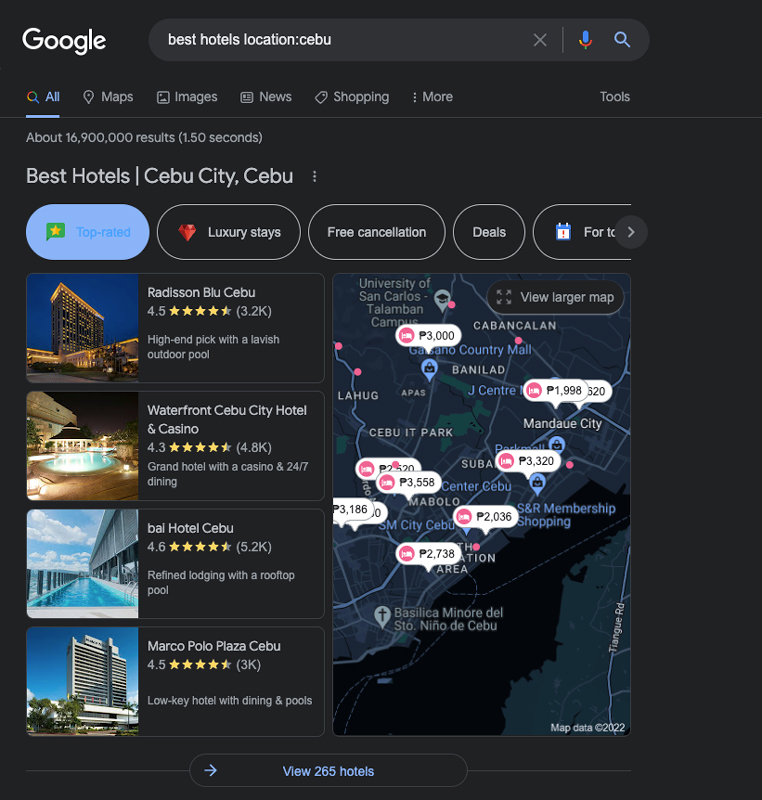This screenshot has width=762, height=800.
Task: Open Waterfront Cebu City Hotel photo
Action: [83, 446]
